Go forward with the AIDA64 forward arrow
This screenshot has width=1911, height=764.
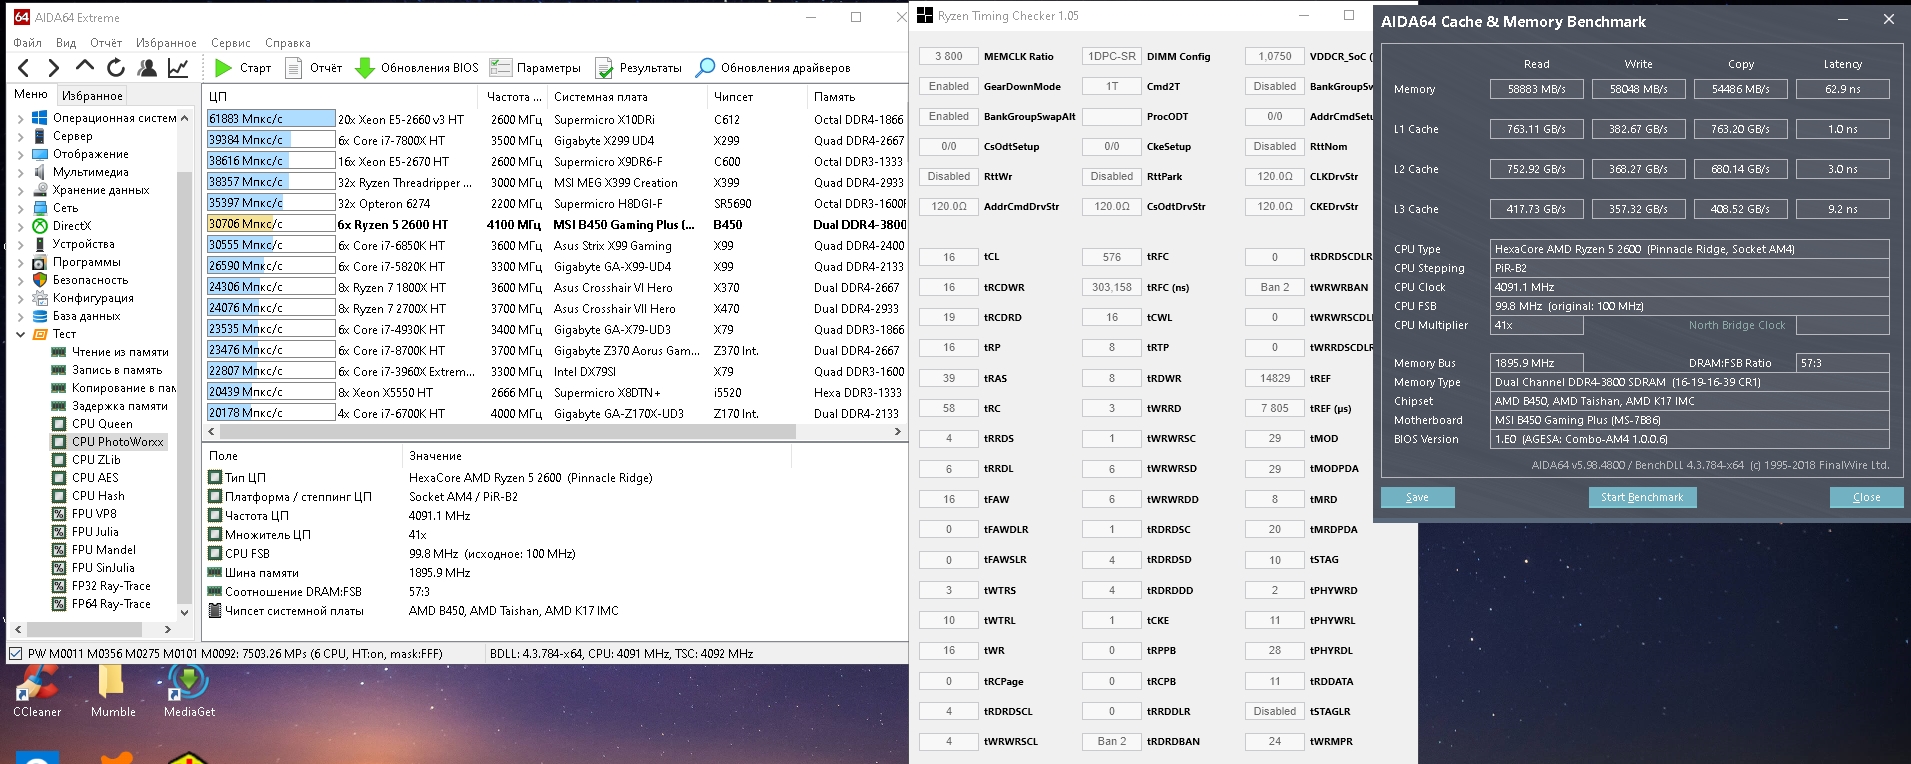pos(54,68)
